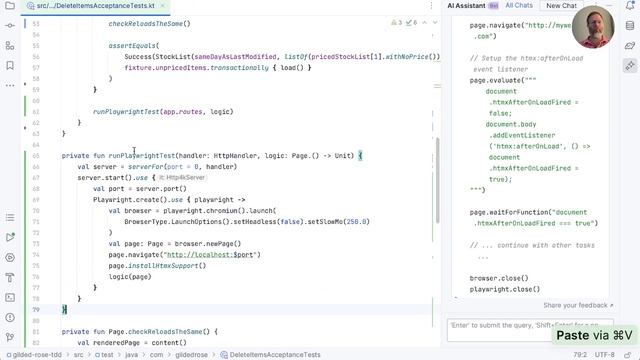Switch to All Chats in AI Assistant

(519, 5)
